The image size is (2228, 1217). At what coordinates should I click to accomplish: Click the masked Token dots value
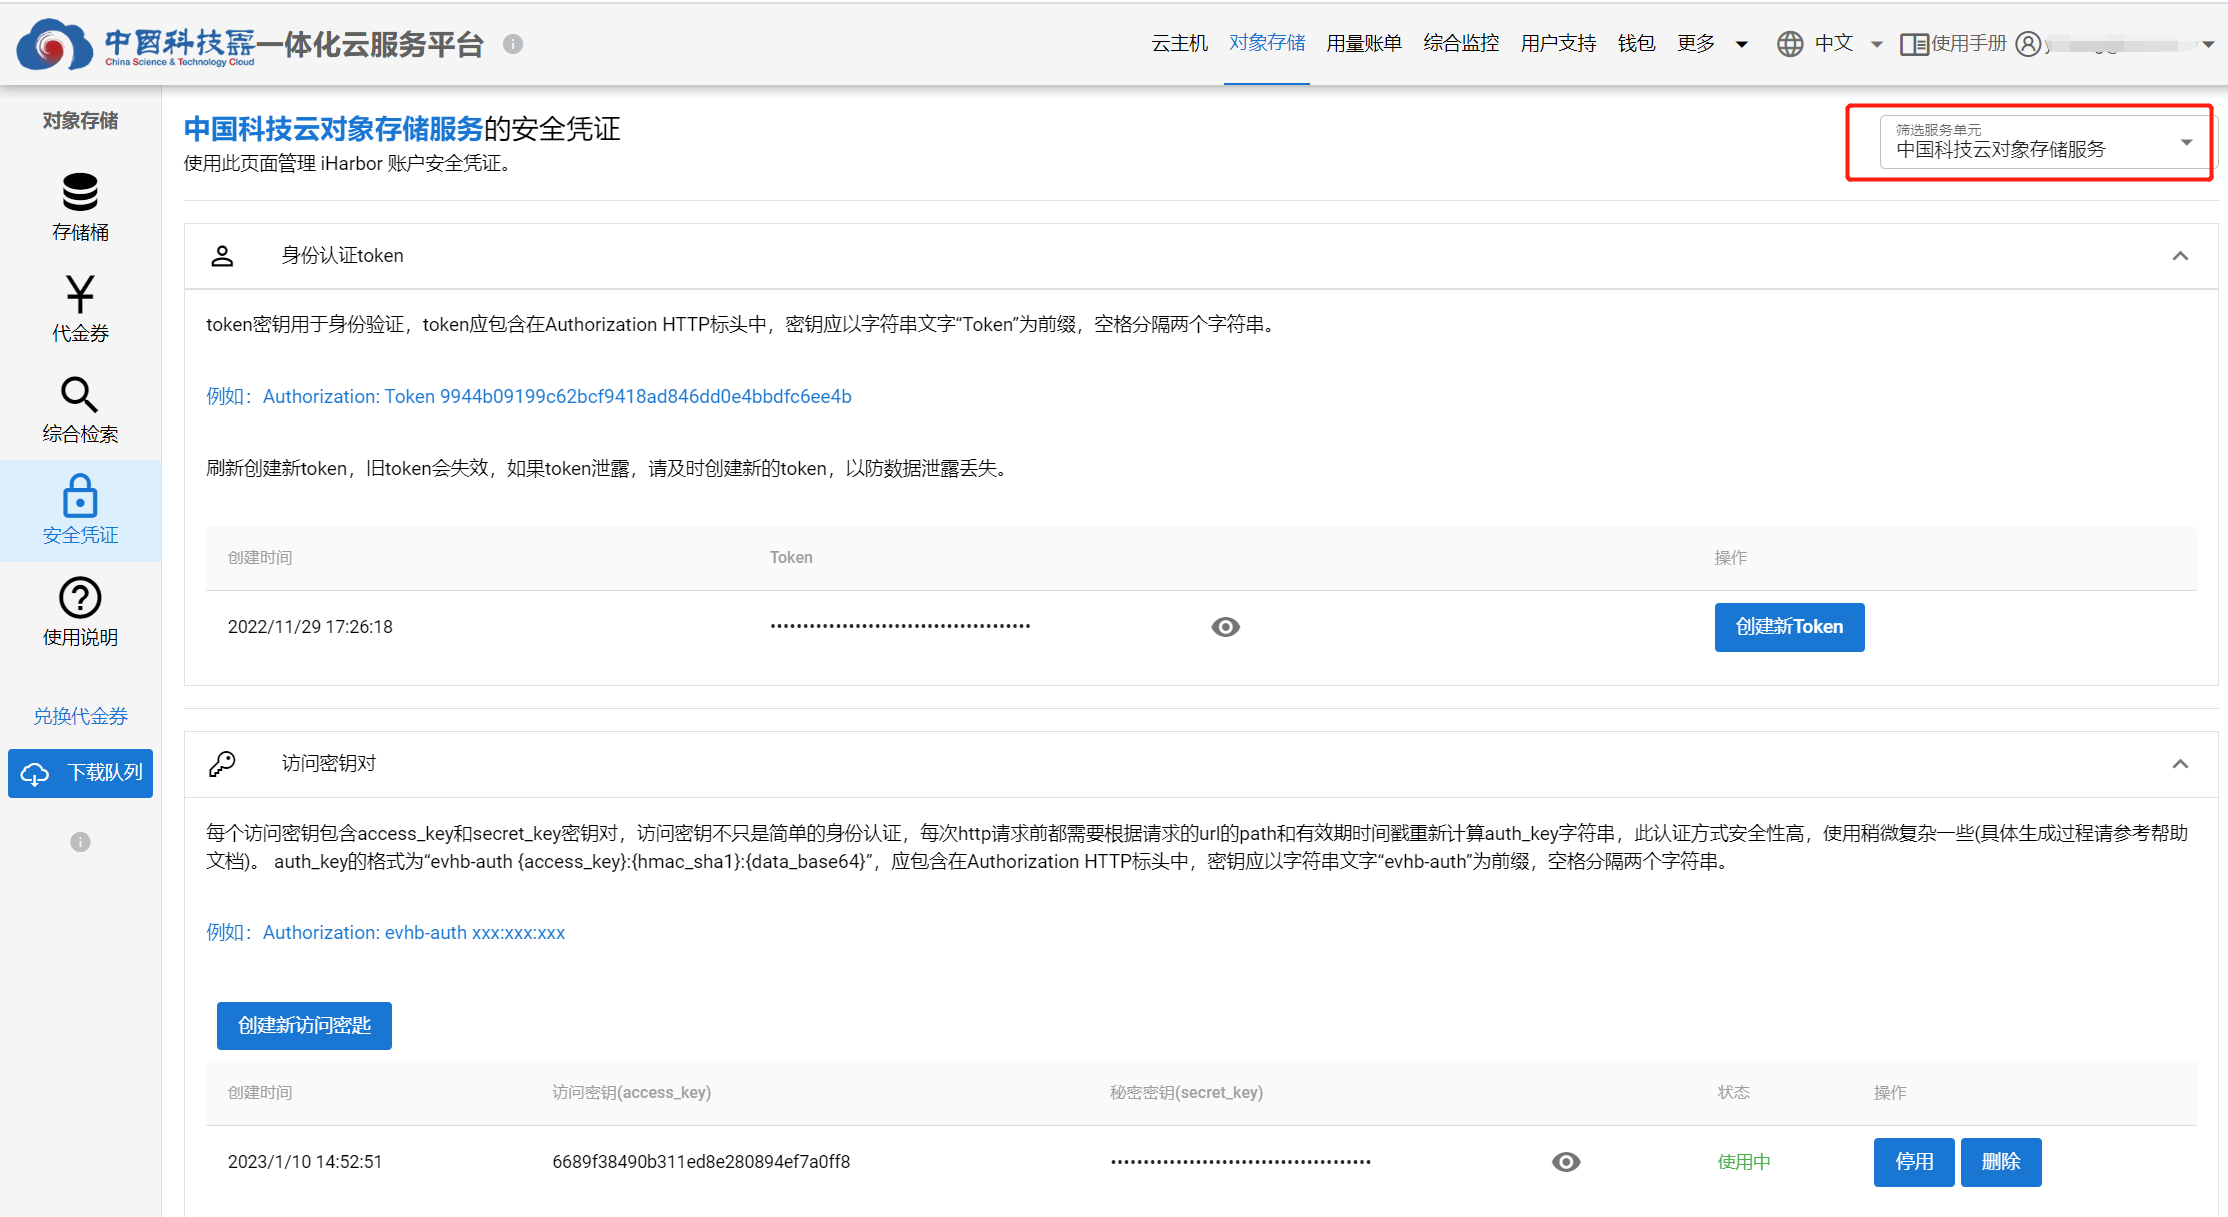(900, 627)
